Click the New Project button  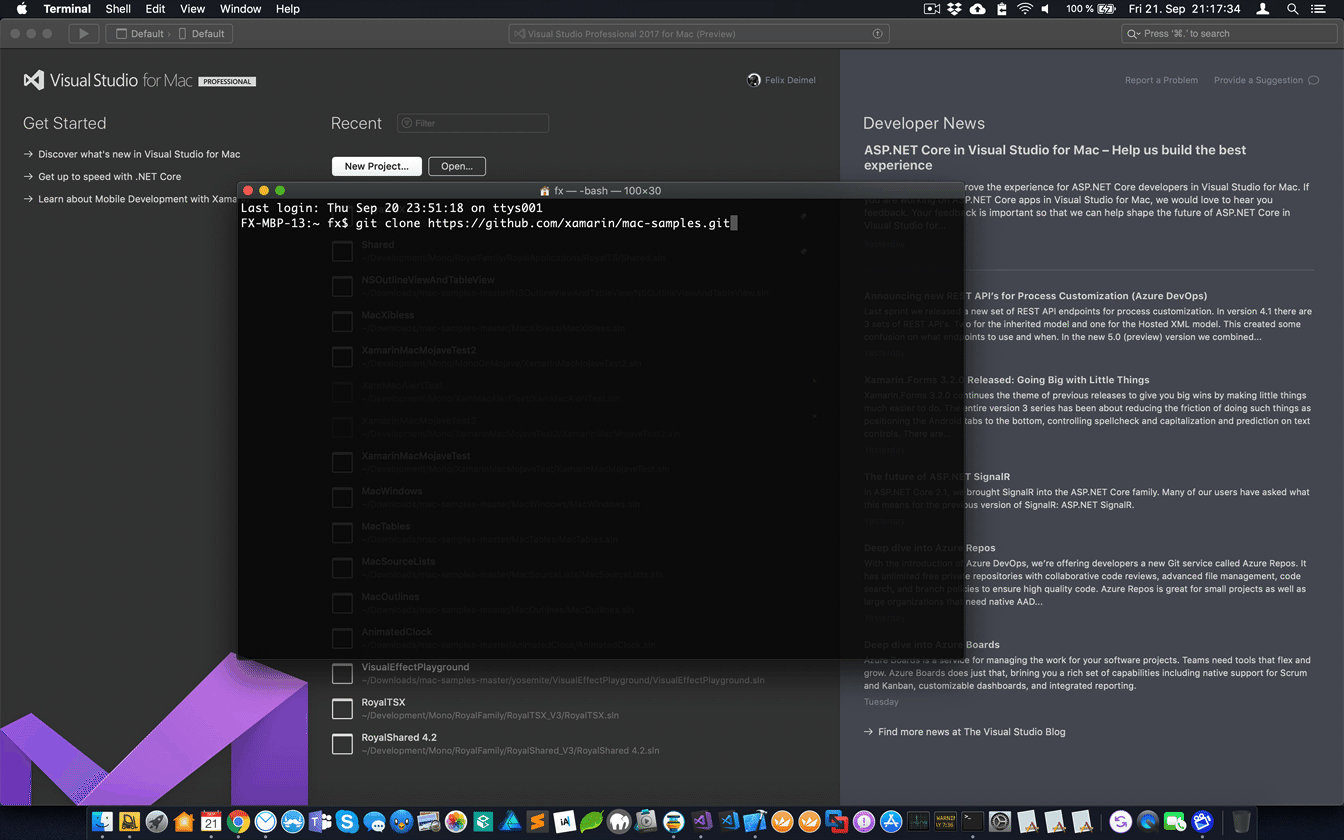coord(376,166)
